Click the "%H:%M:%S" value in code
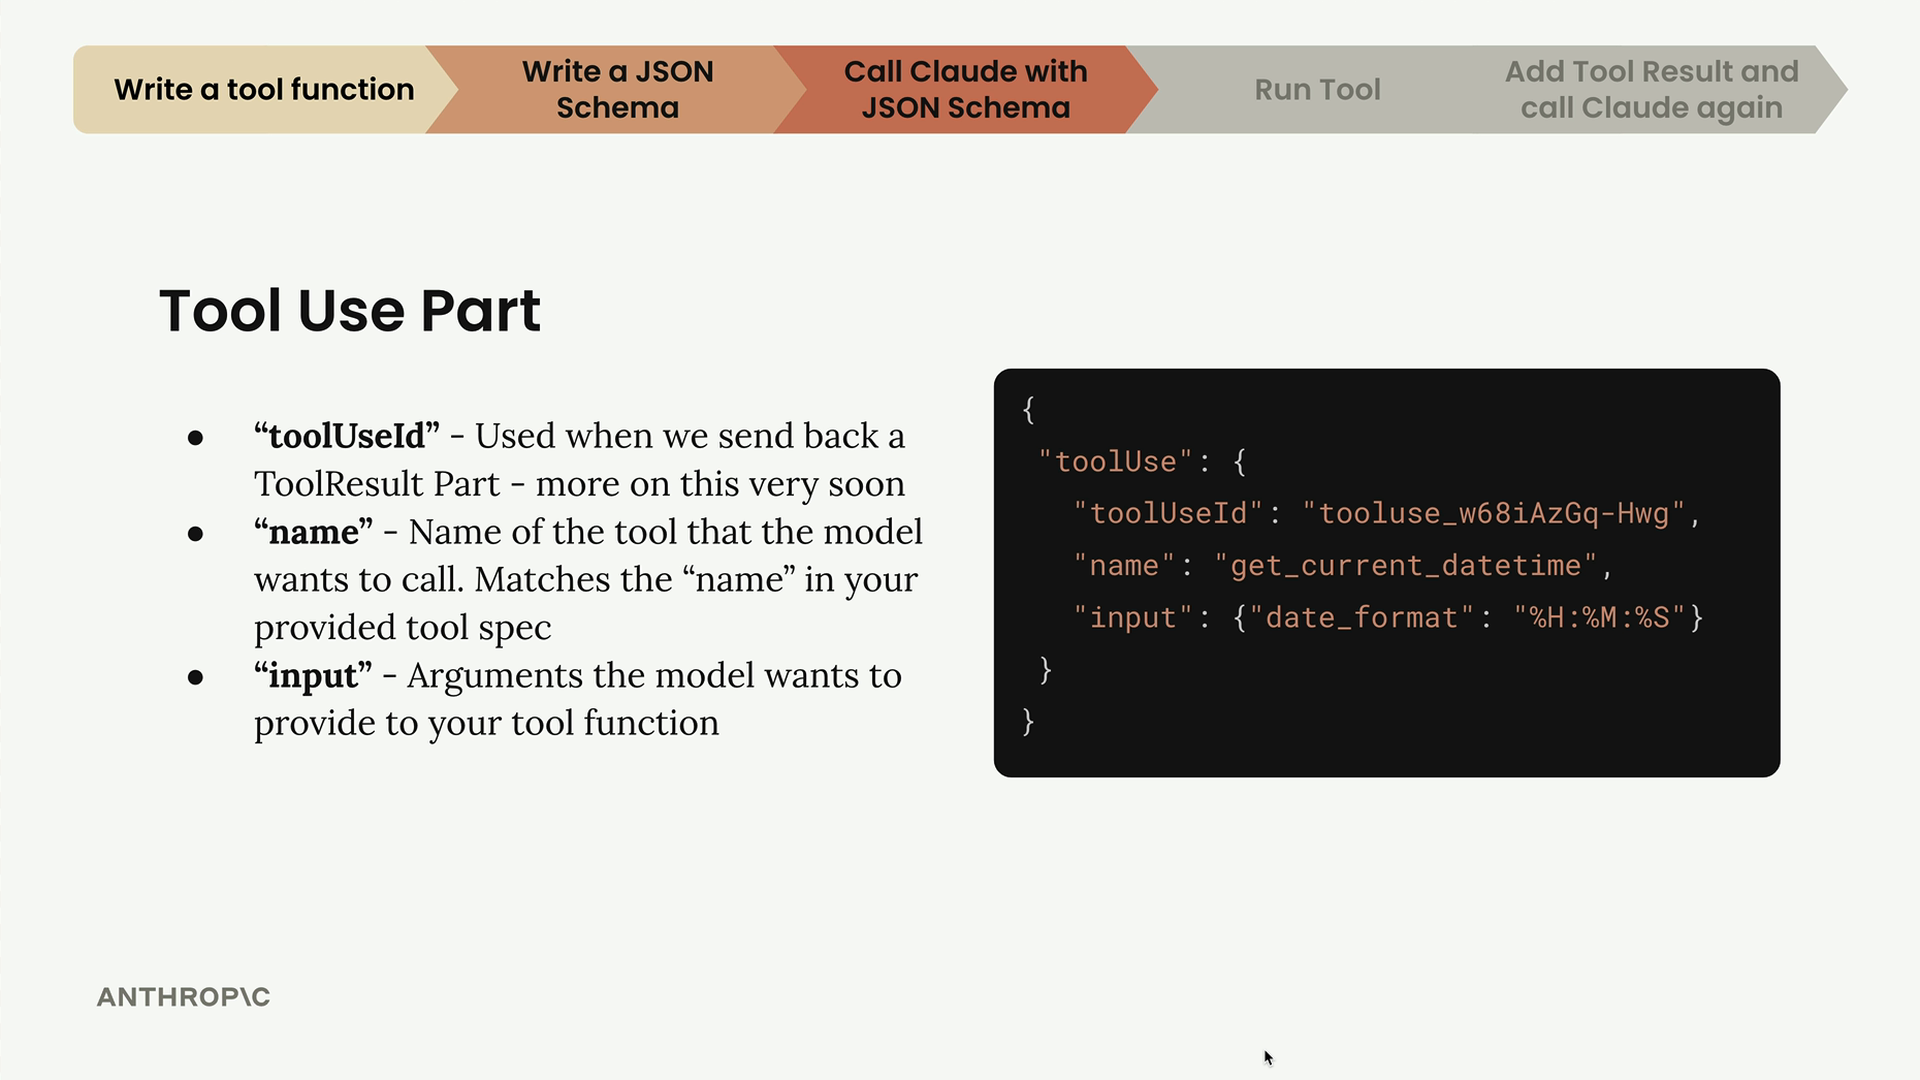The image size is (1920, 1080). point(1599,618)
